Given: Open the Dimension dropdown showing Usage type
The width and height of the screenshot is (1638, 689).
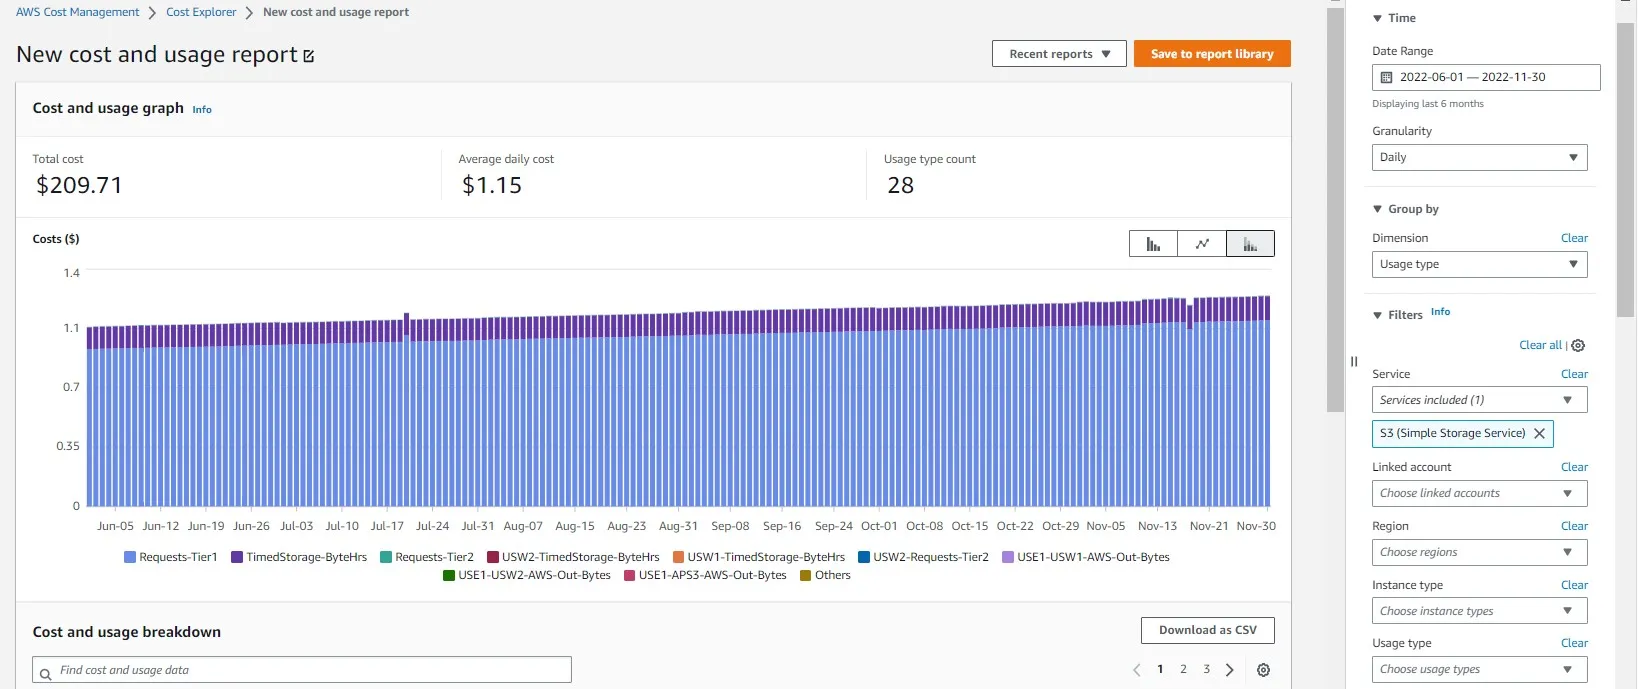Looking at the screenshot, I should [1479, 264].
